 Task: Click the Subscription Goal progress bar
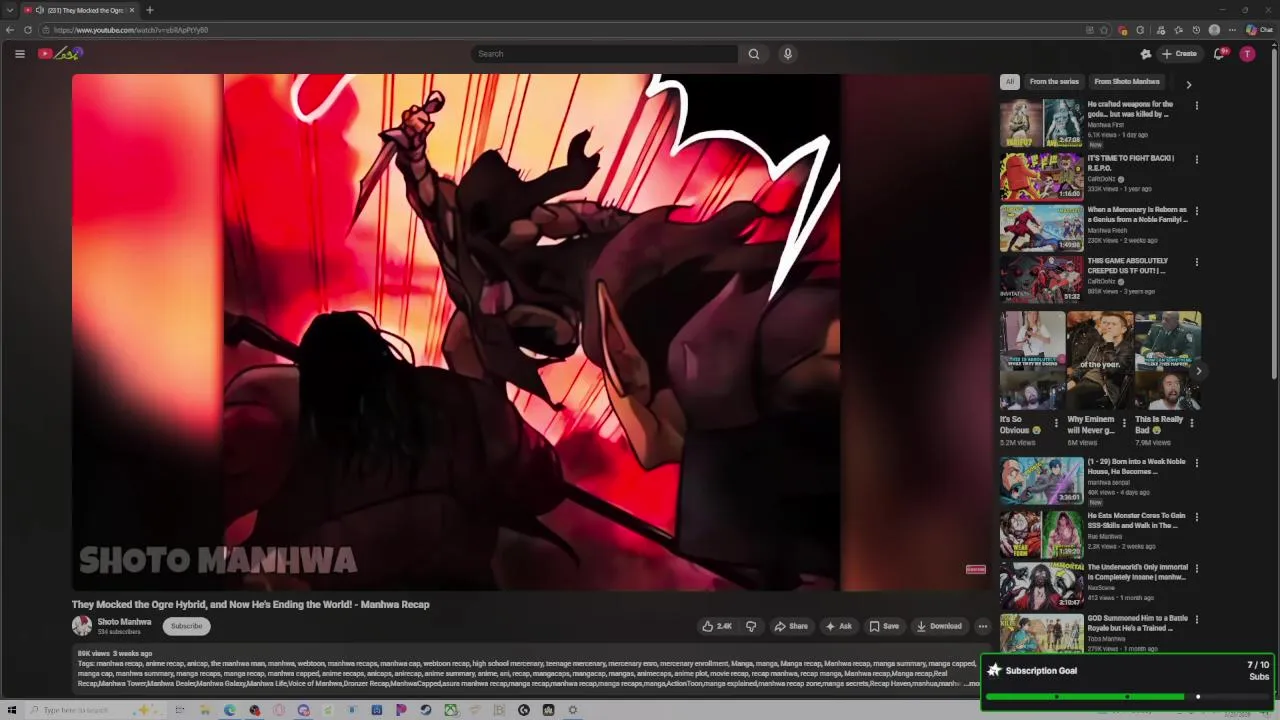pos(1127,696)
